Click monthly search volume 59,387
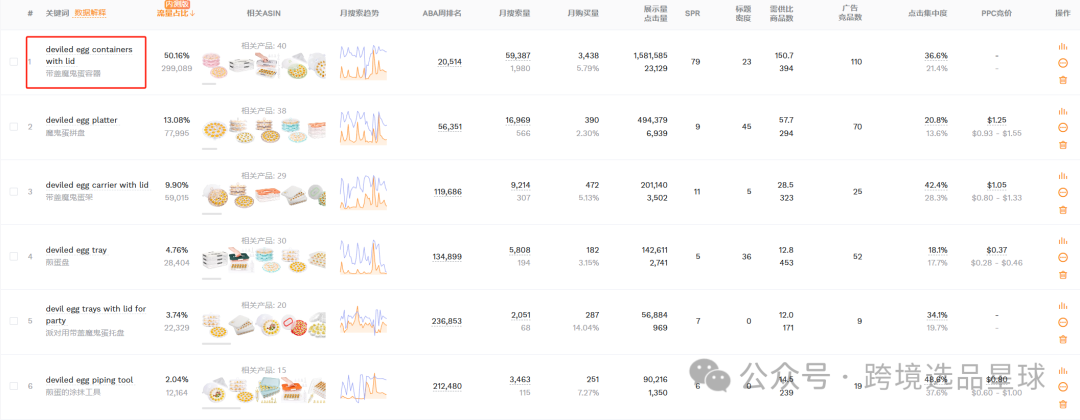Viewport: 1080px width, 420px height. tap(518, 55)
